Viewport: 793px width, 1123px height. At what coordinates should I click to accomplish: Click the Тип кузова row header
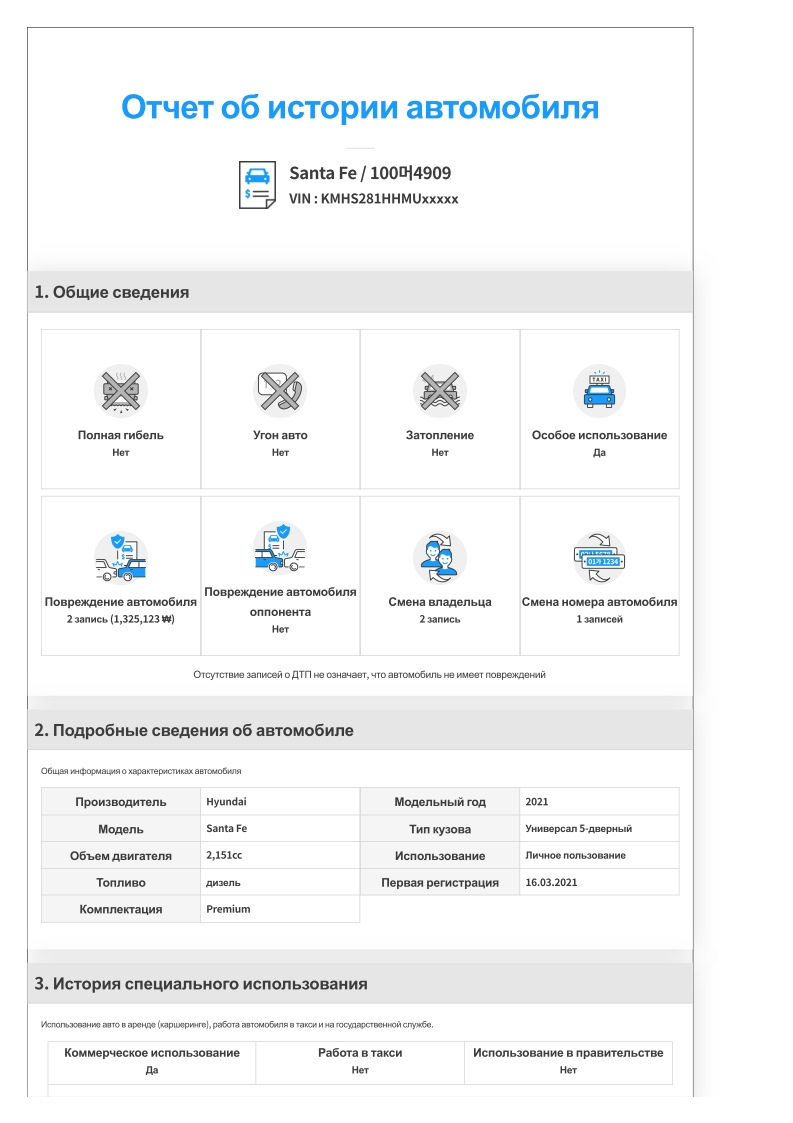(x=440, y=829)
